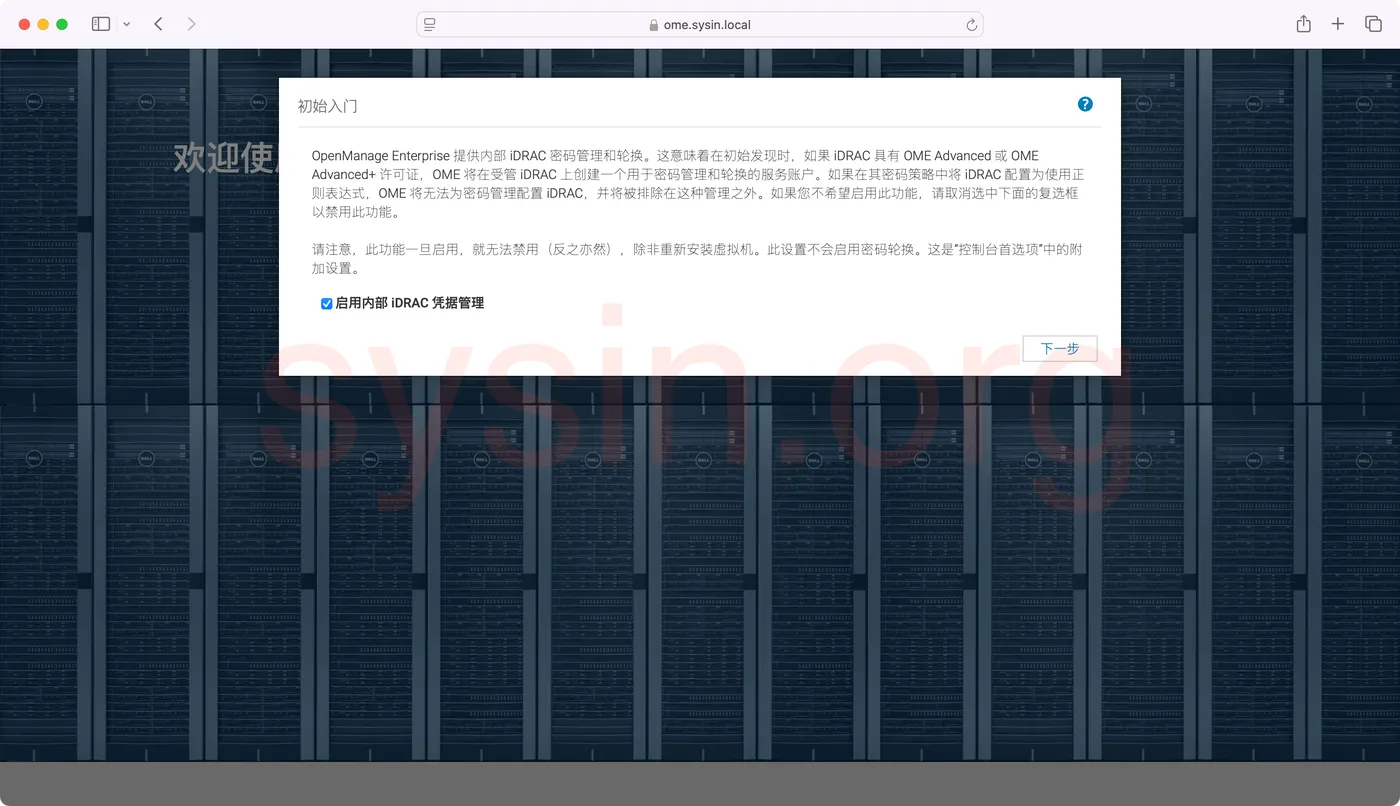Click the 初始入门 dialog title
Screen dimensions: 1400x806
click(327, 105)
